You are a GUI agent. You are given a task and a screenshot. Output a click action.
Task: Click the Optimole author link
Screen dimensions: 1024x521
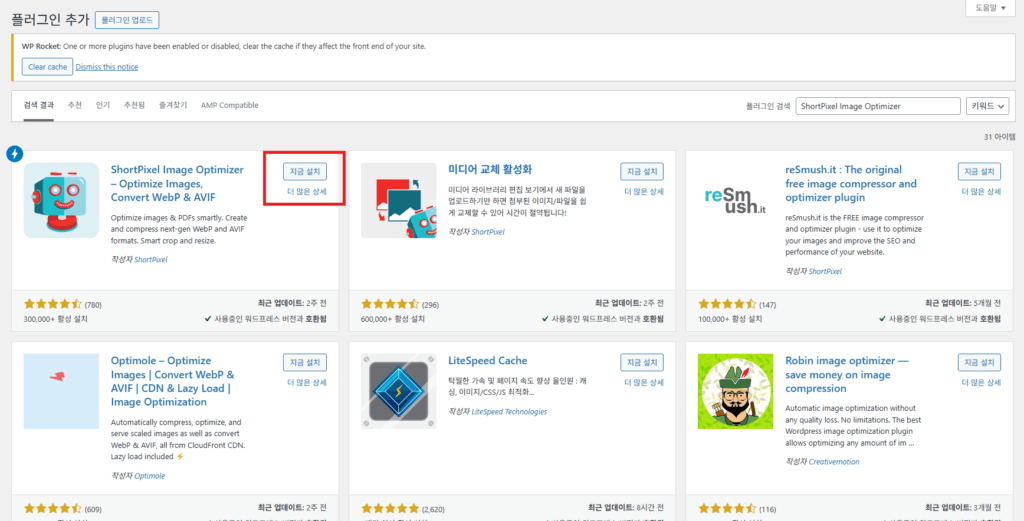point(150,476)
